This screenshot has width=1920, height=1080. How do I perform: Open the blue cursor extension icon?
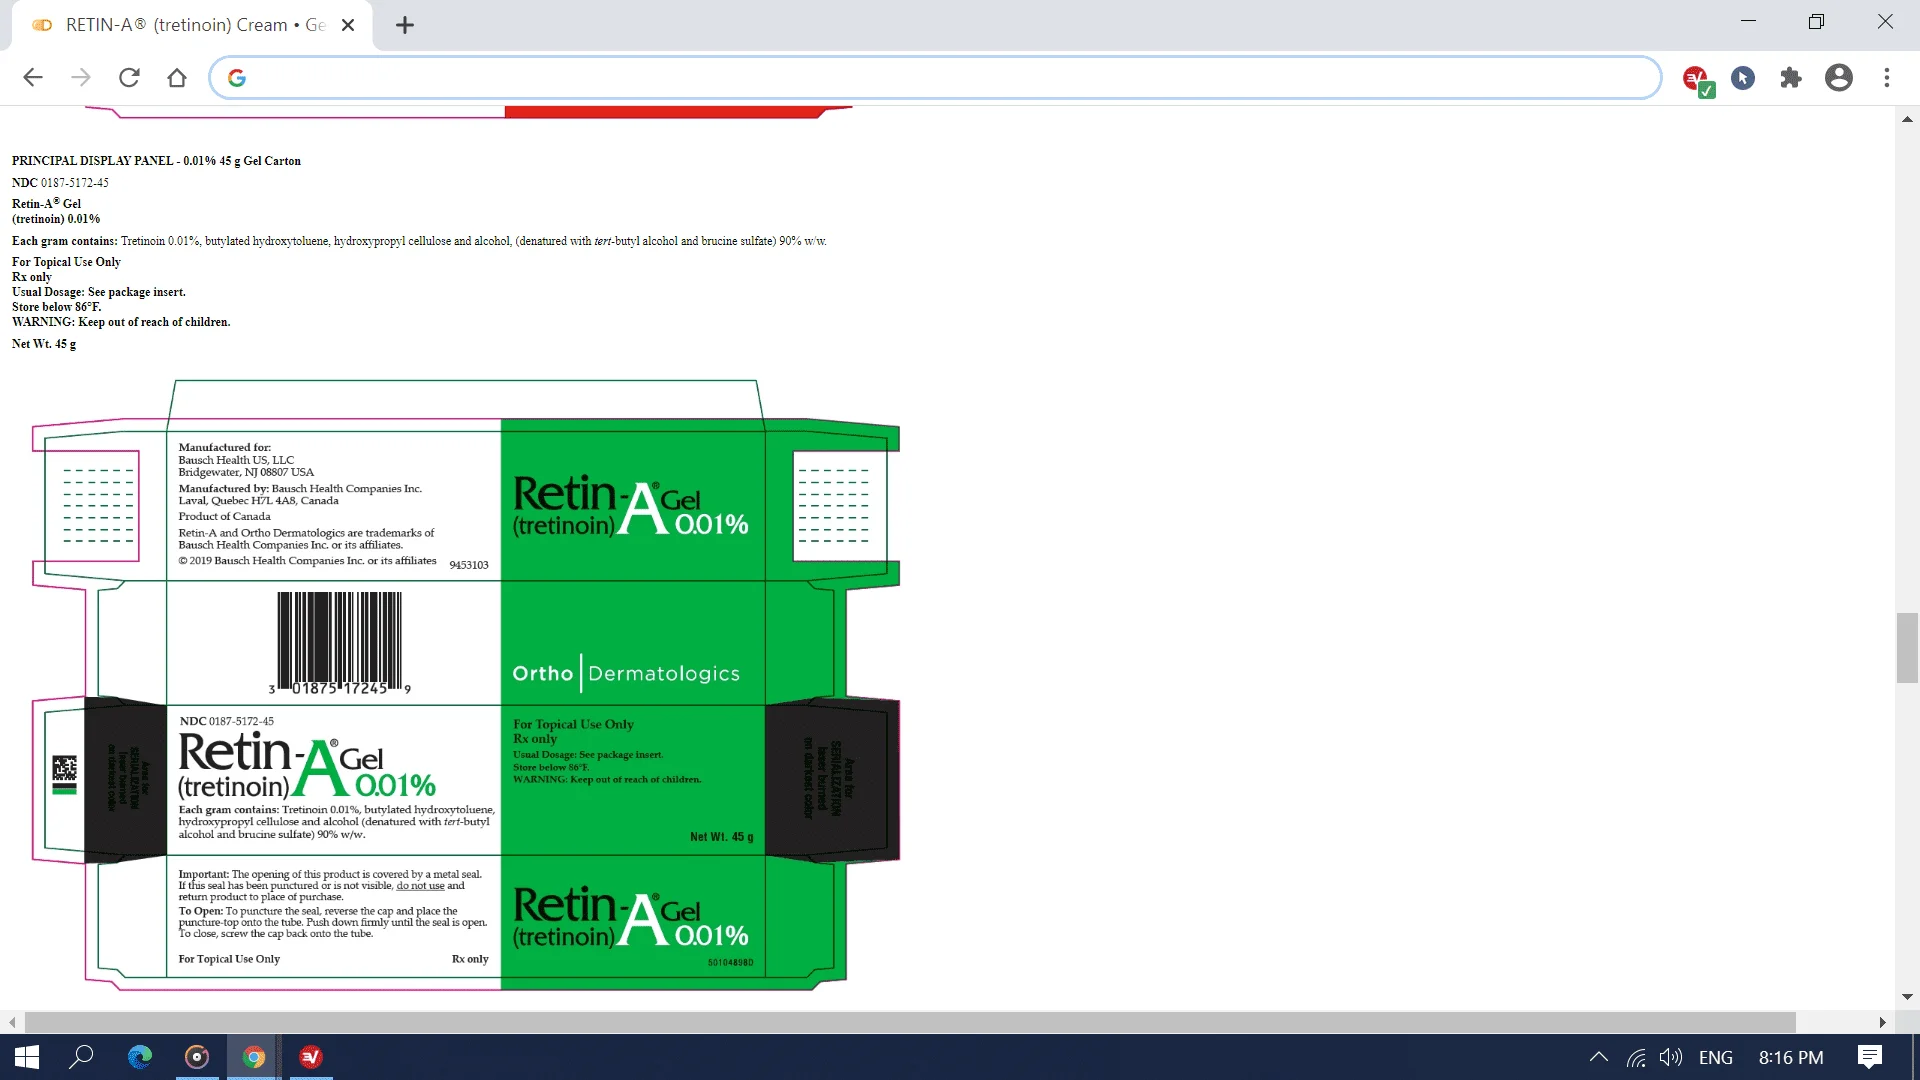[1743, 78]
